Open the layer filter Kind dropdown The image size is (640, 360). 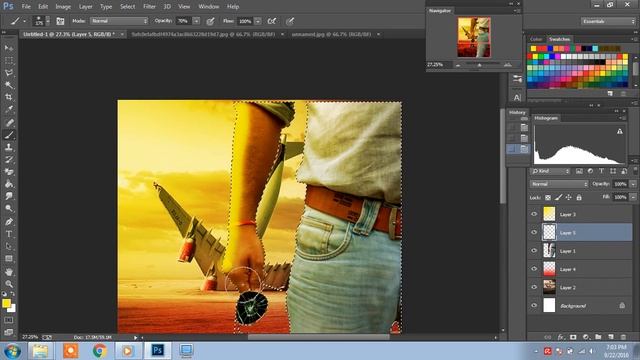tap(550, 171)
